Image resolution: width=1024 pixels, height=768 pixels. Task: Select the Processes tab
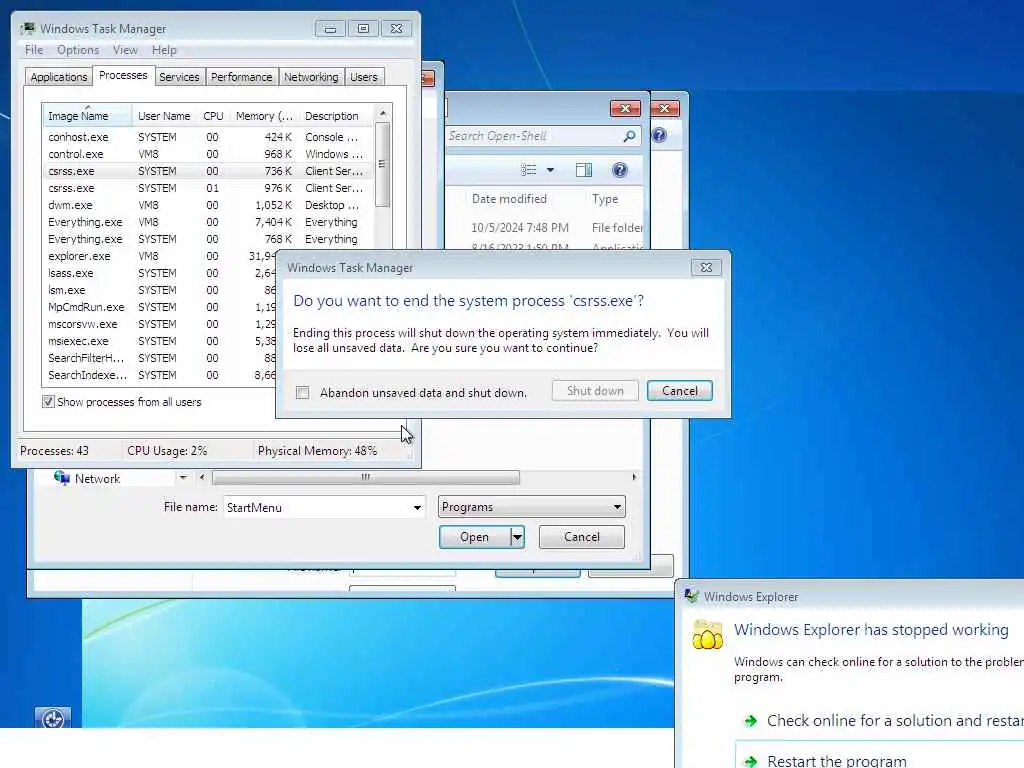point(123,75)
